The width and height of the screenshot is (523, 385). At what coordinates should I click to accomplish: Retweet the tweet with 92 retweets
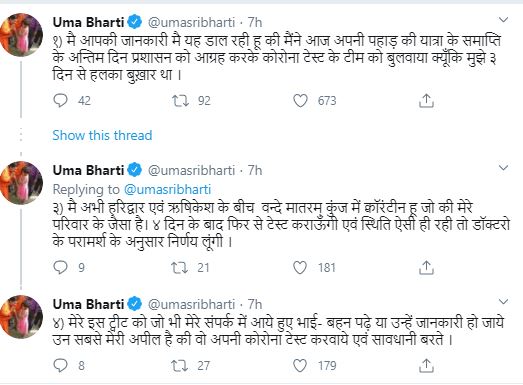[x=180, y=100]
